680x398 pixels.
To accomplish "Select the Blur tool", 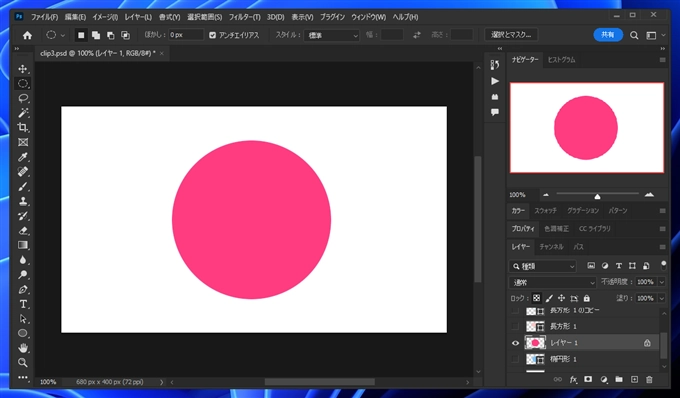I will pyautogui.click(x=23, y=260).
